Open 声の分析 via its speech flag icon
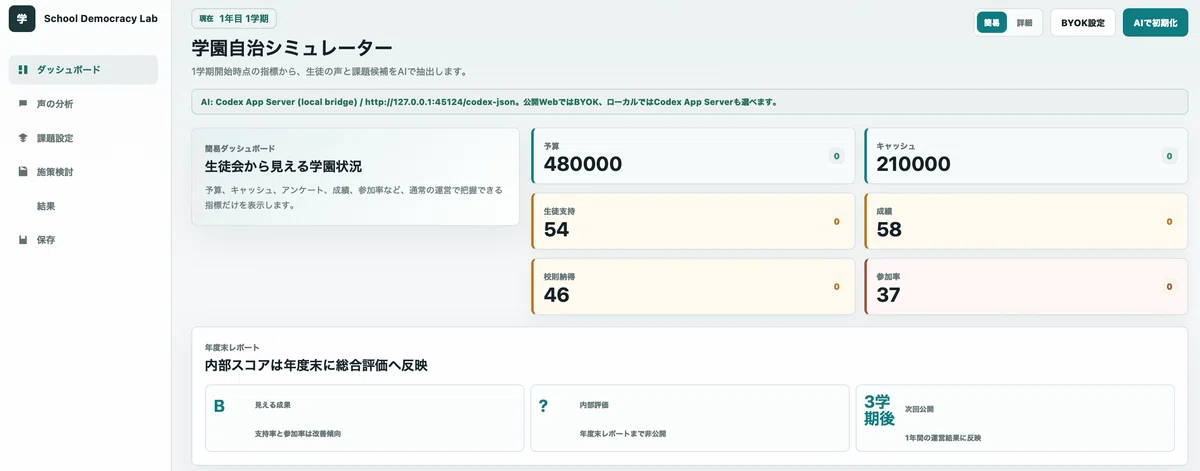The width and height of the screenshot is (1200, 471). [23, 104]
